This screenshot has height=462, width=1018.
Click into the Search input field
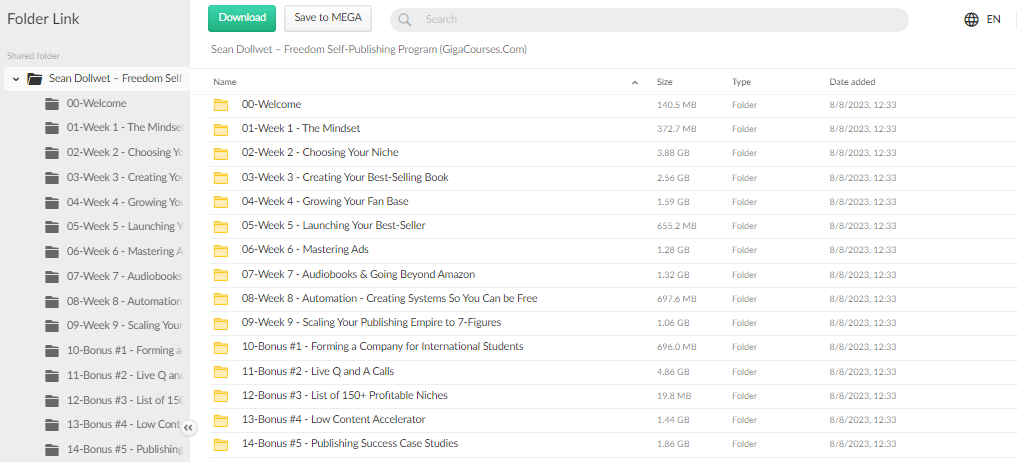(x=660, y=20)
